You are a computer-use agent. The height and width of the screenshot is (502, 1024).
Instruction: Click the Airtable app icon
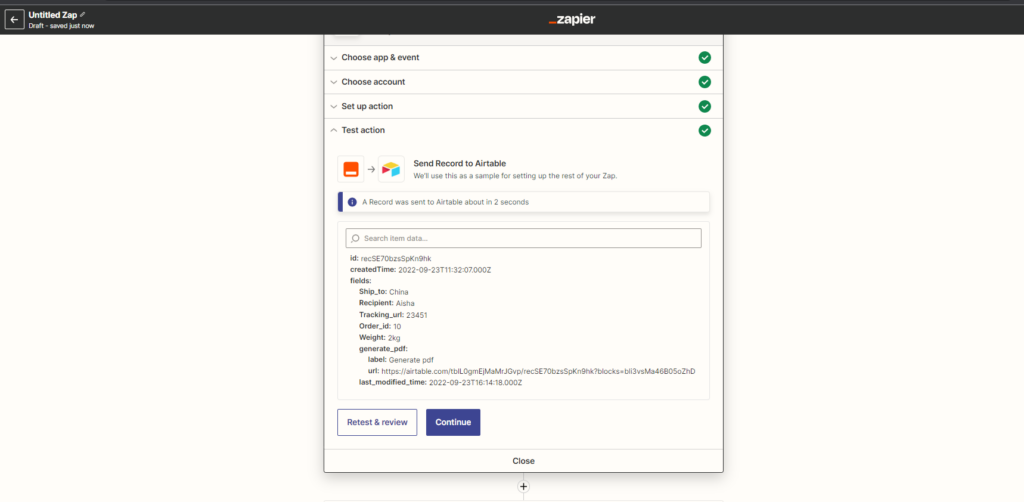click(x=391, y=169)
